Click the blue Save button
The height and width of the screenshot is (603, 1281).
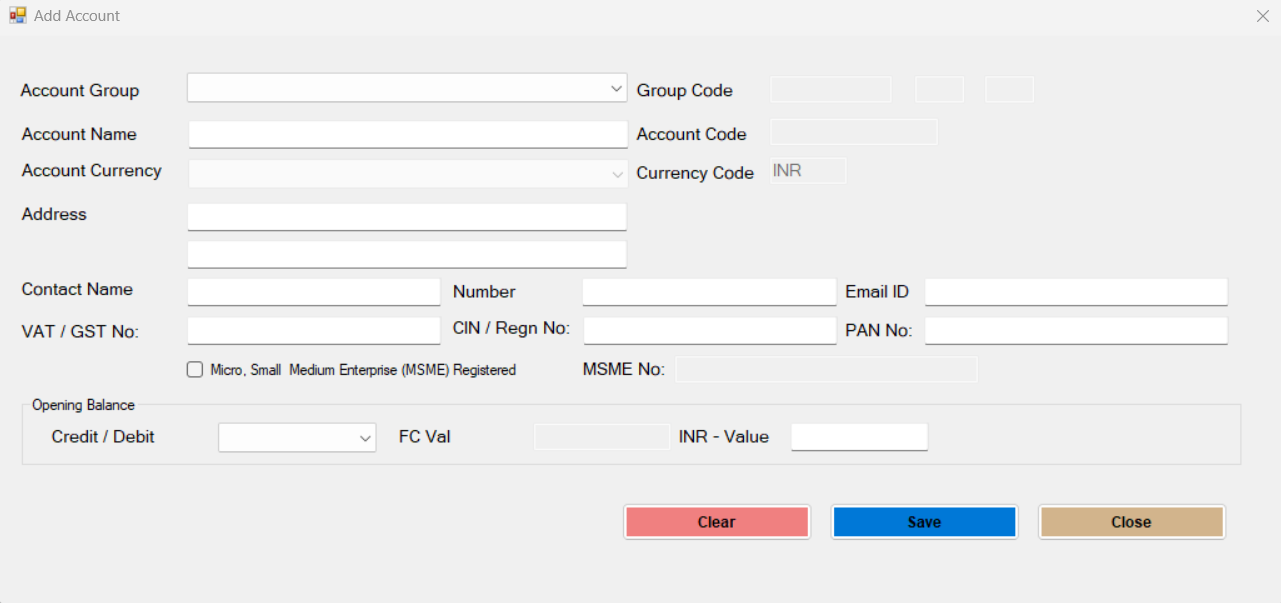pyautogui.click(x=924, y=522)
